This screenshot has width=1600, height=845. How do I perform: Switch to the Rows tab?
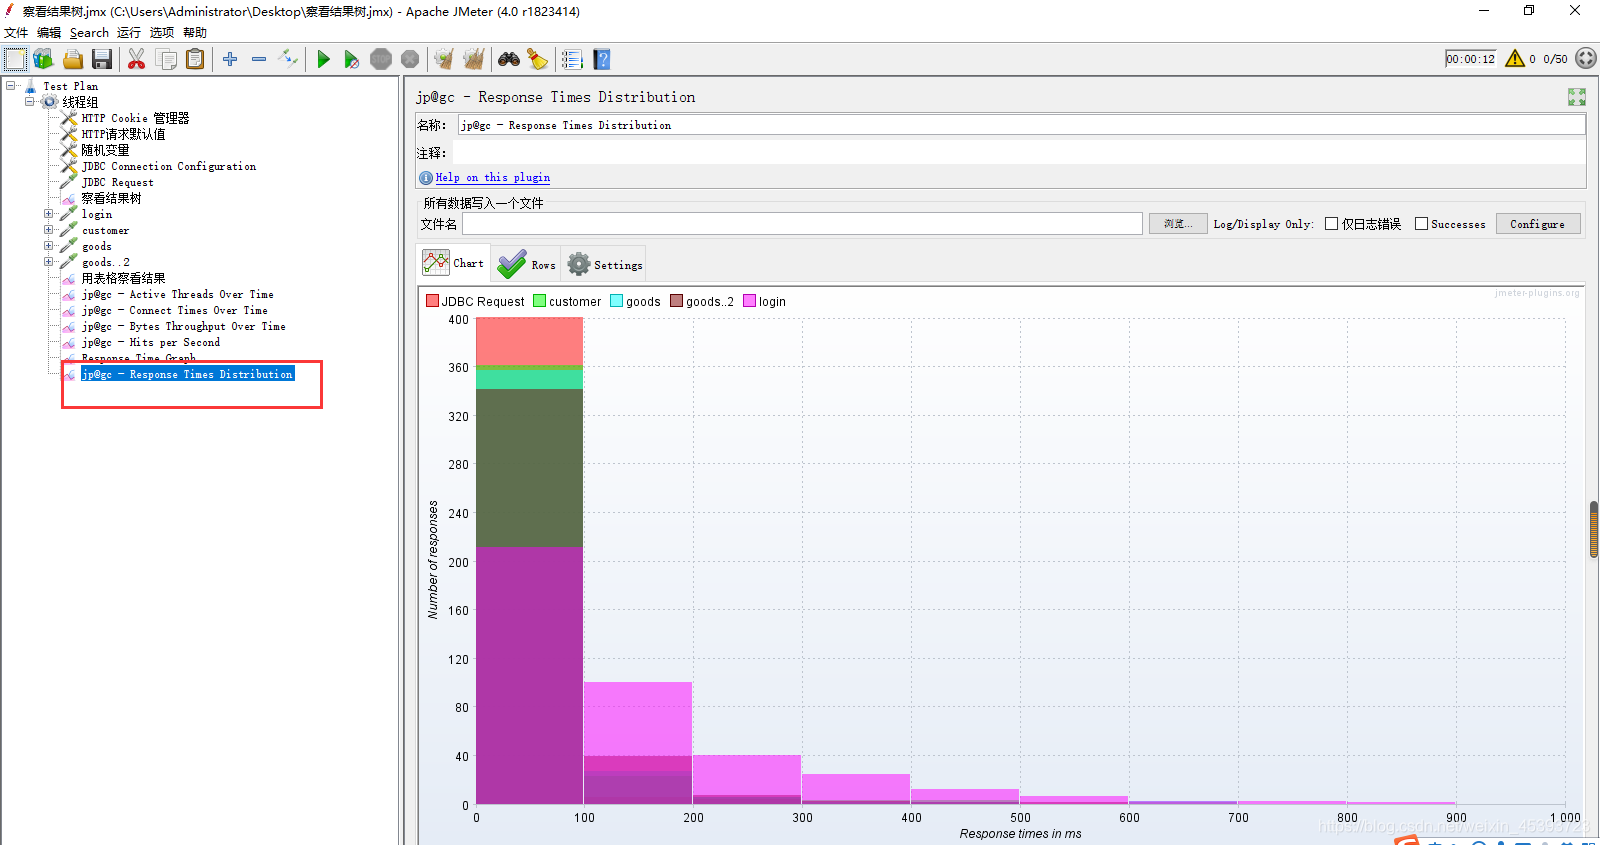point(526,264)
